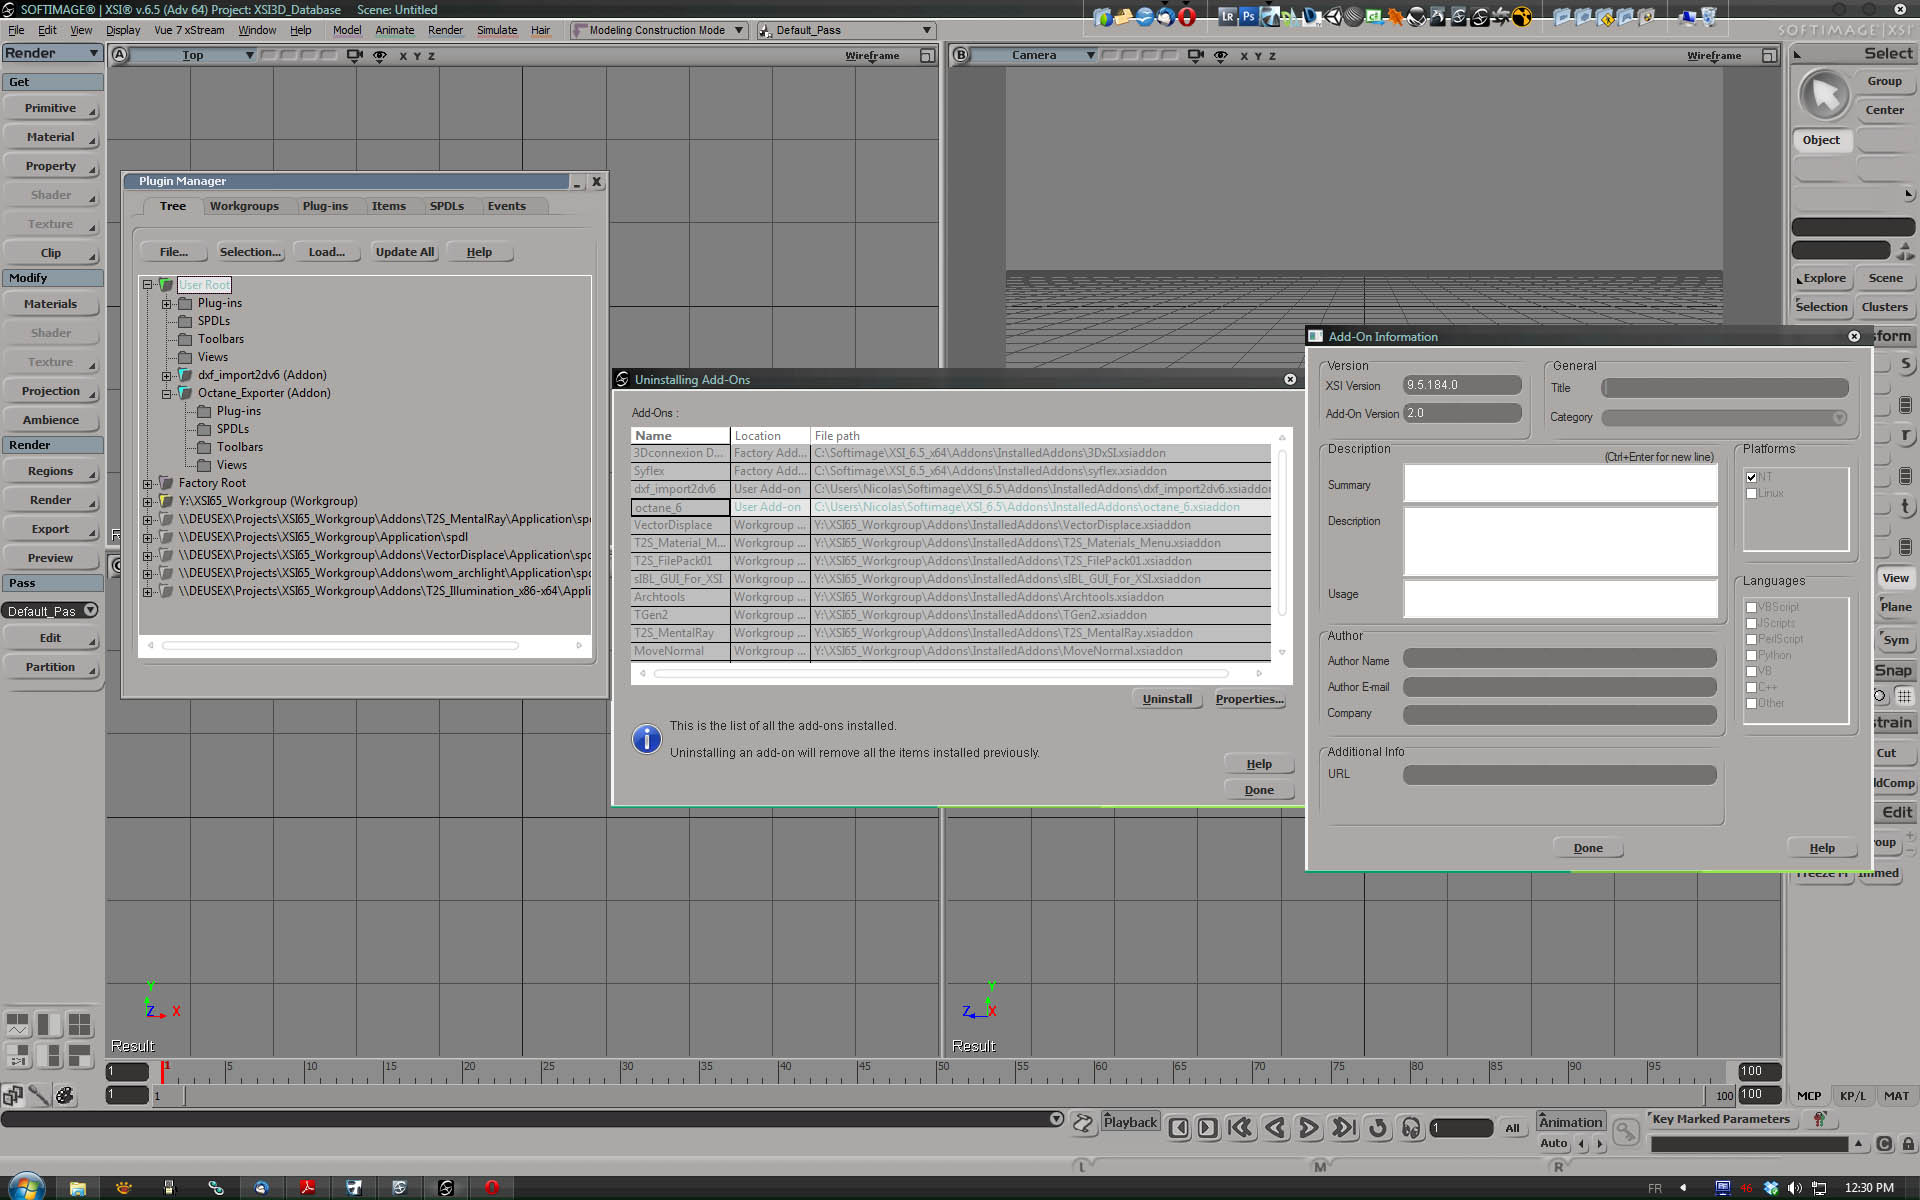Image resolution: width=1920 pixels, height=1200 pixels.
Task: Check the VBScript language checkbox
Action: [1751, 607]
